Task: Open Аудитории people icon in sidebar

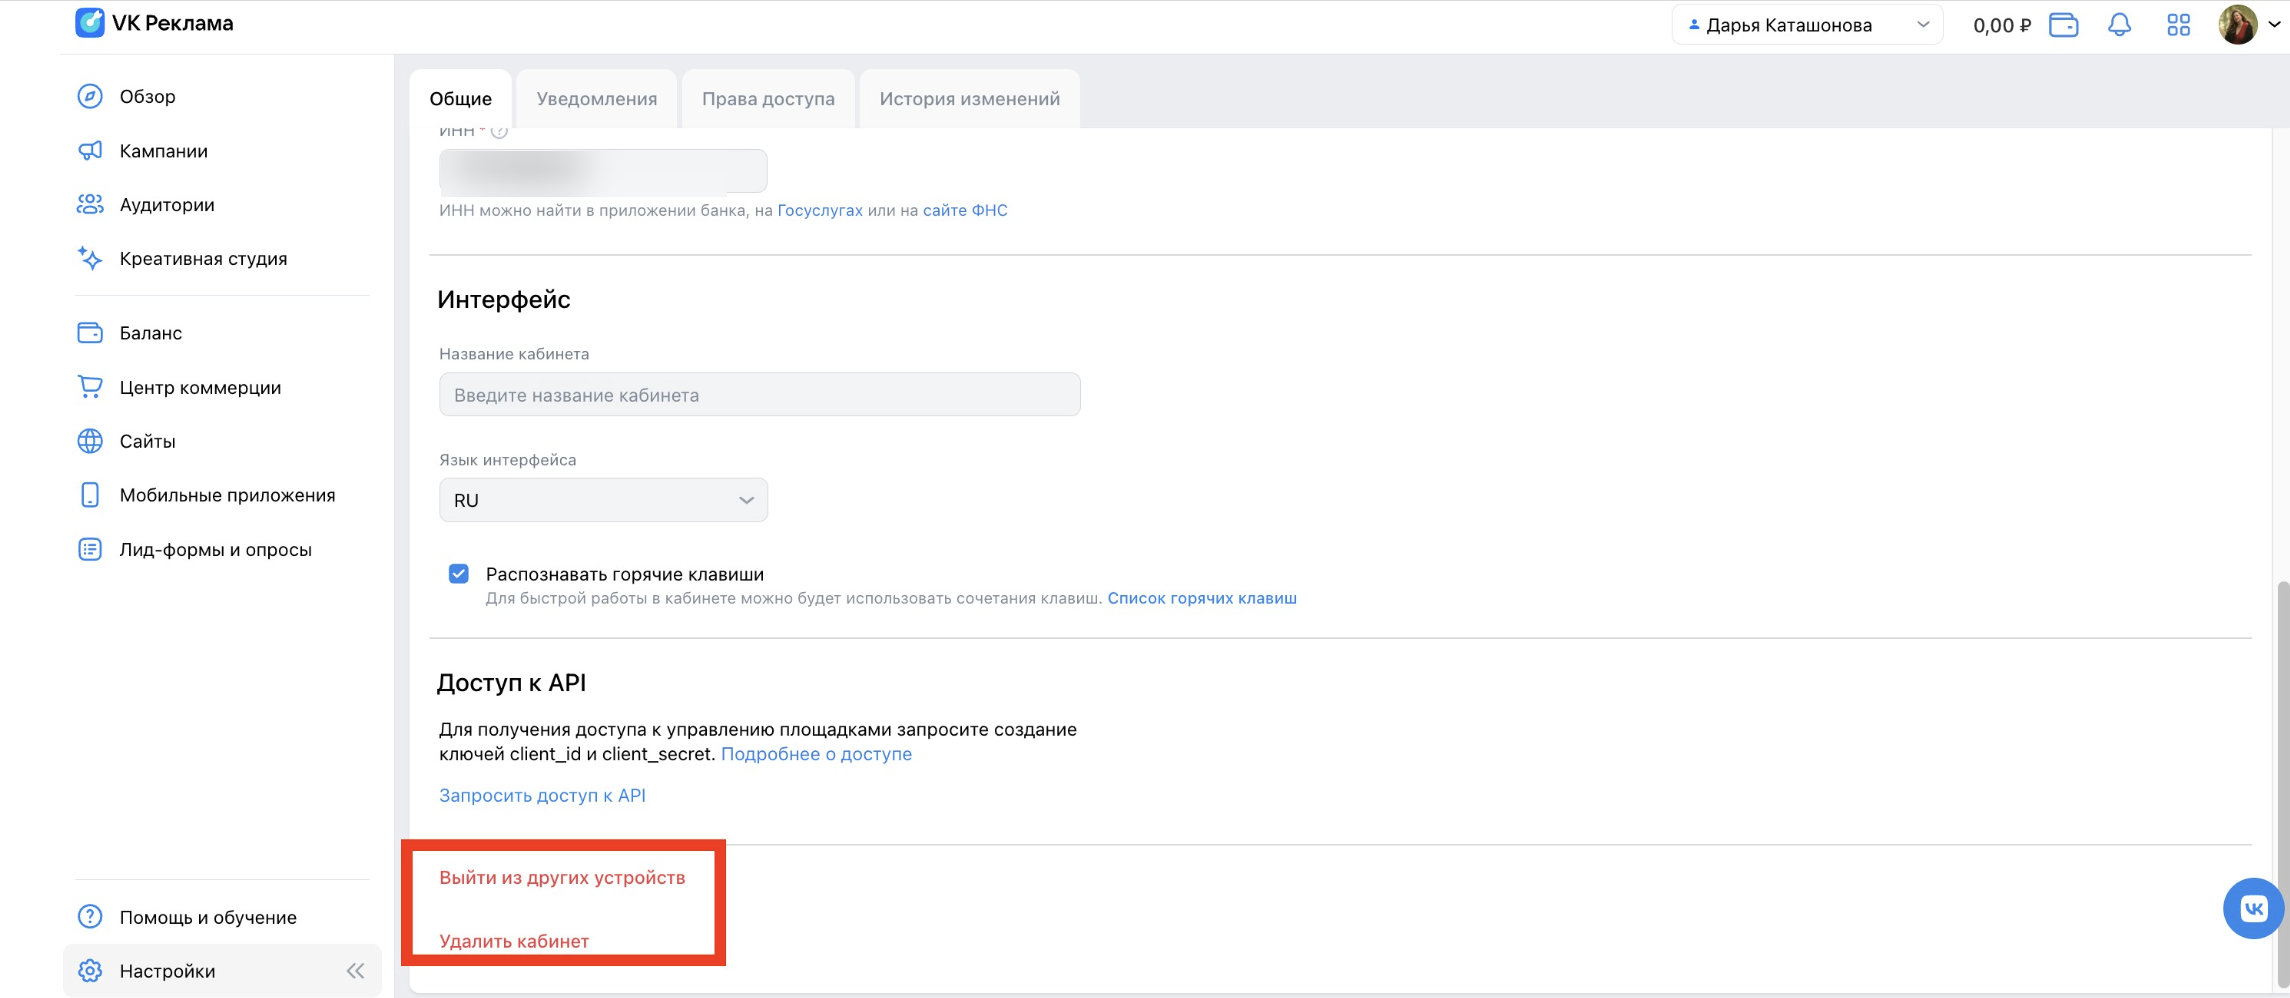Action: tap(90, 204)
